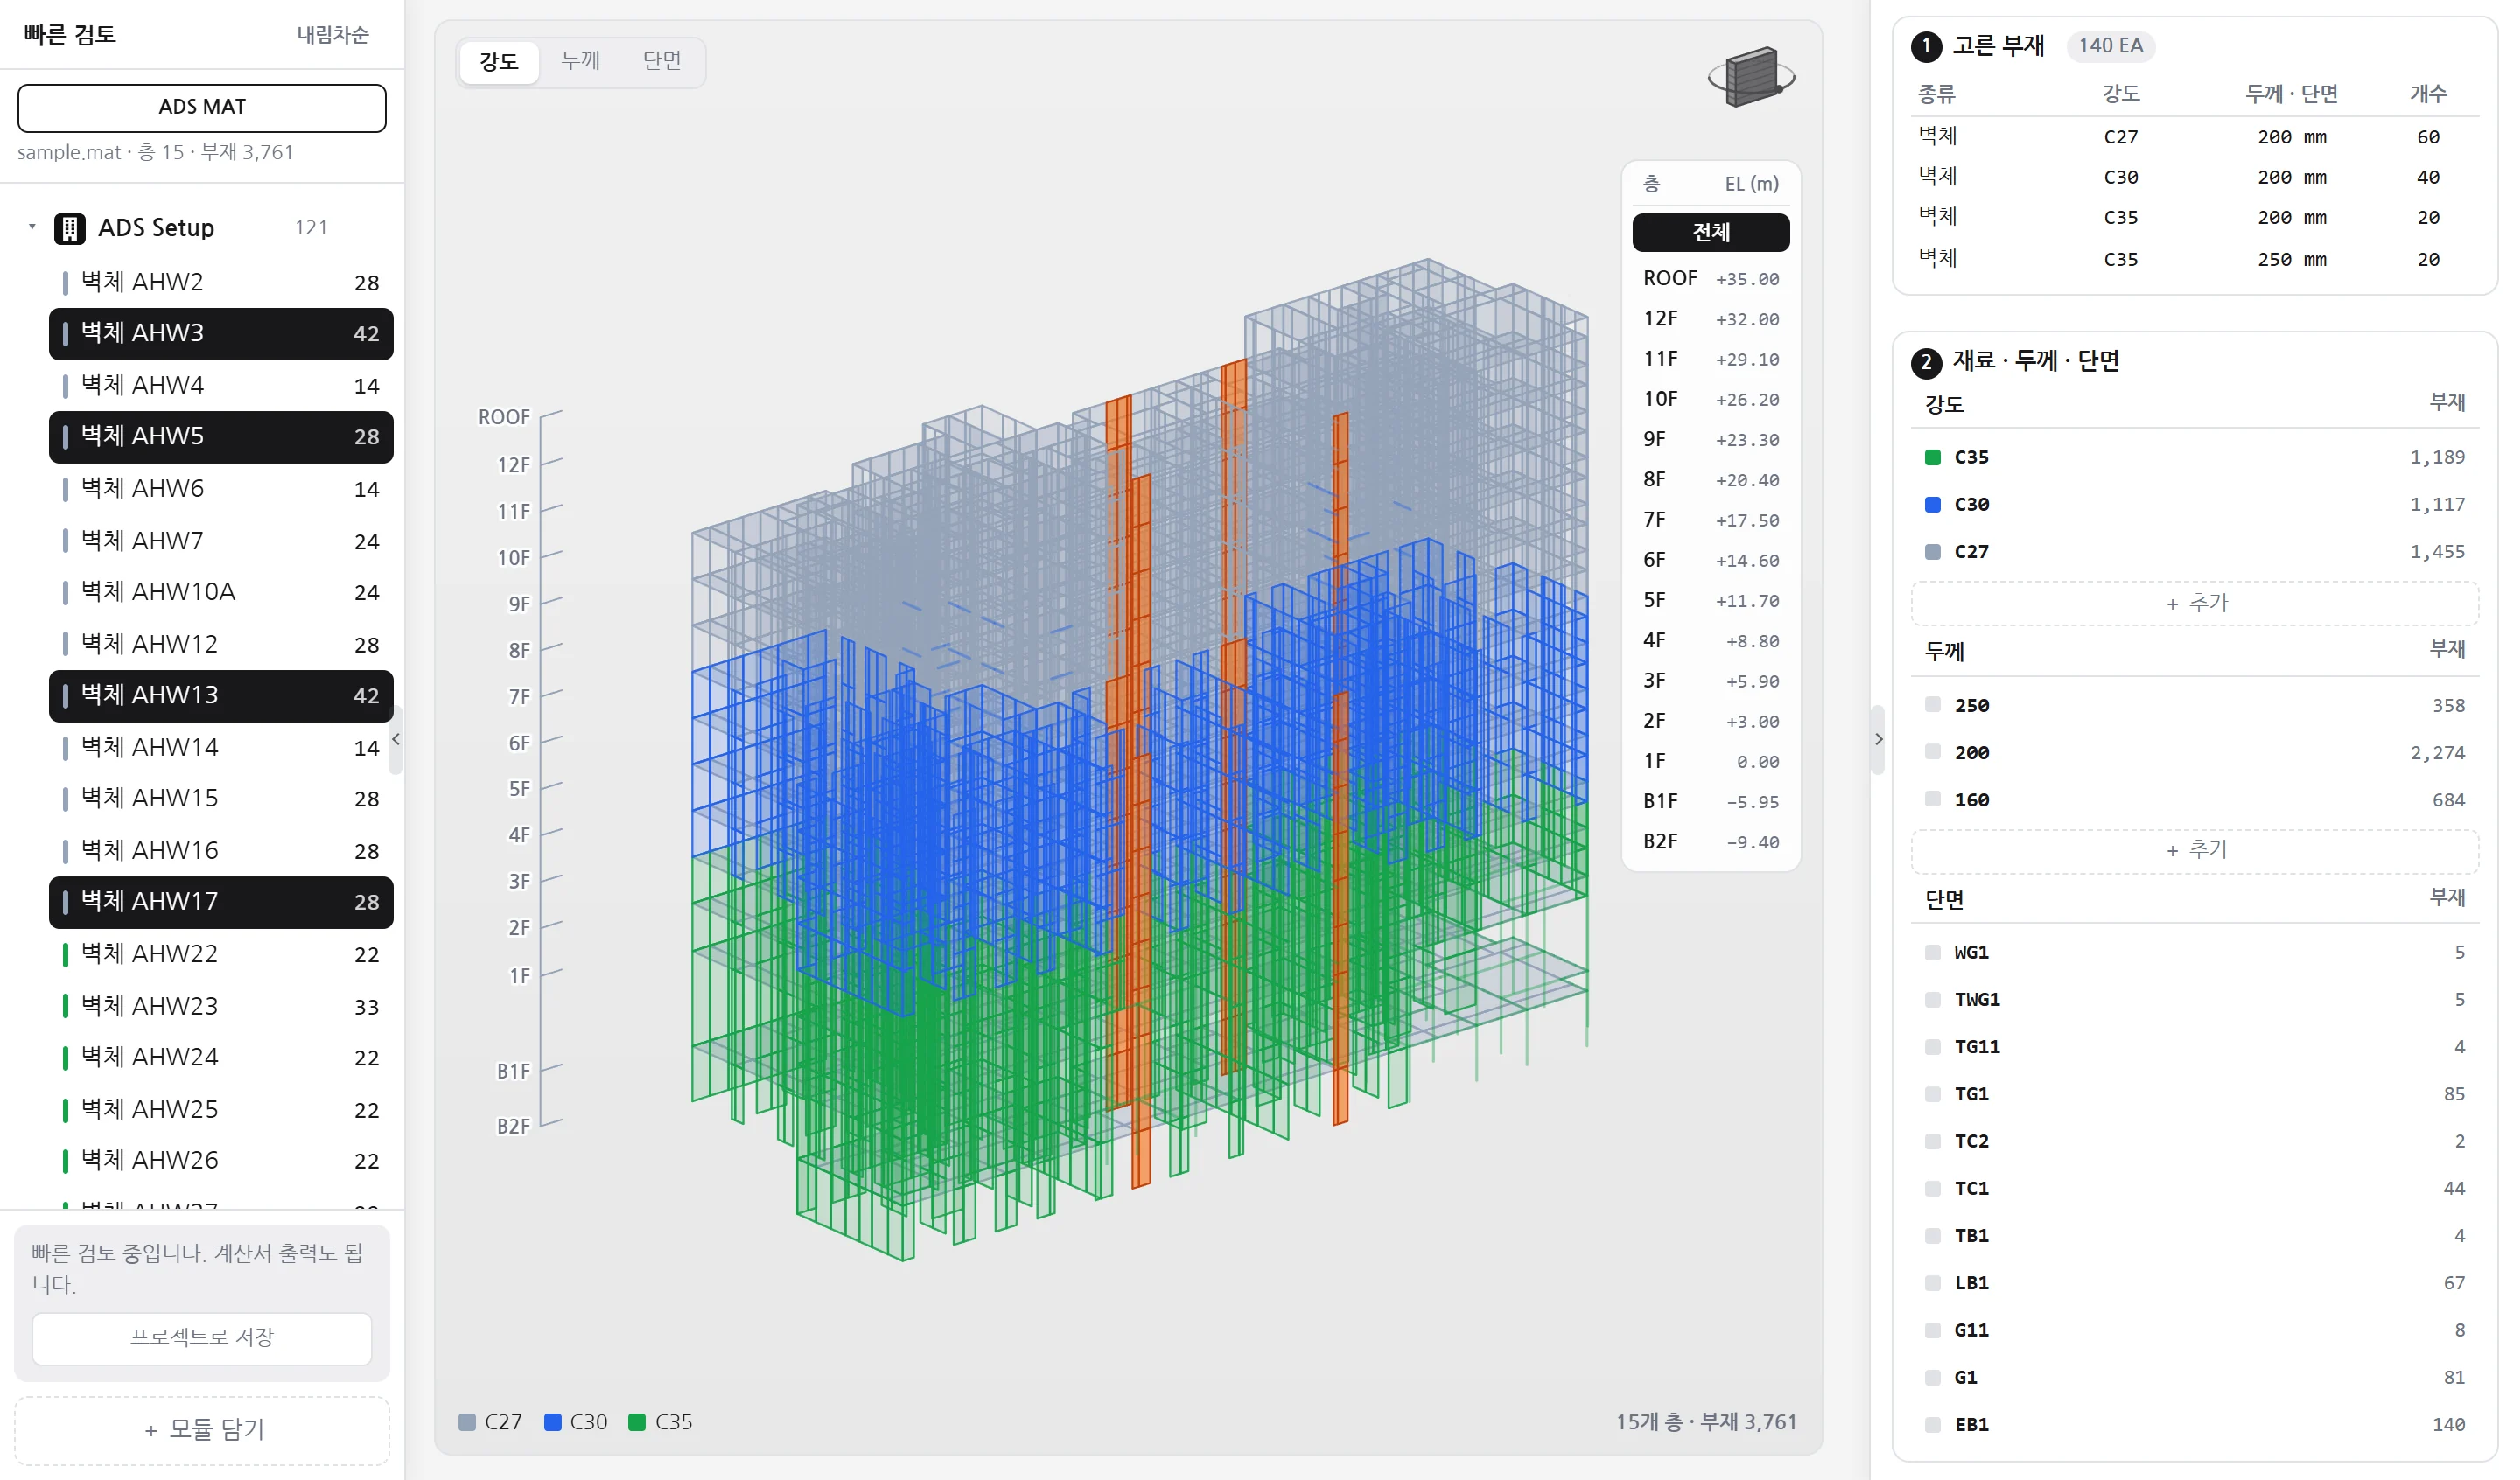Toggle the TG1 section checkbox
Viewport: 2520px width, 1480px height.
[1933, 1094]
